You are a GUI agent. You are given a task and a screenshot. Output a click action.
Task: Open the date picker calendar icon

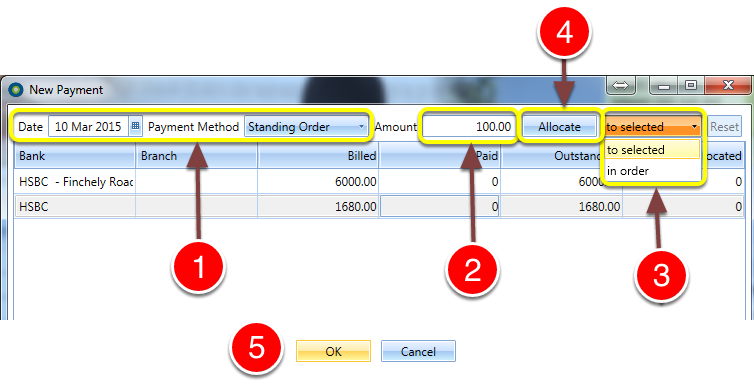coord(136,126)
